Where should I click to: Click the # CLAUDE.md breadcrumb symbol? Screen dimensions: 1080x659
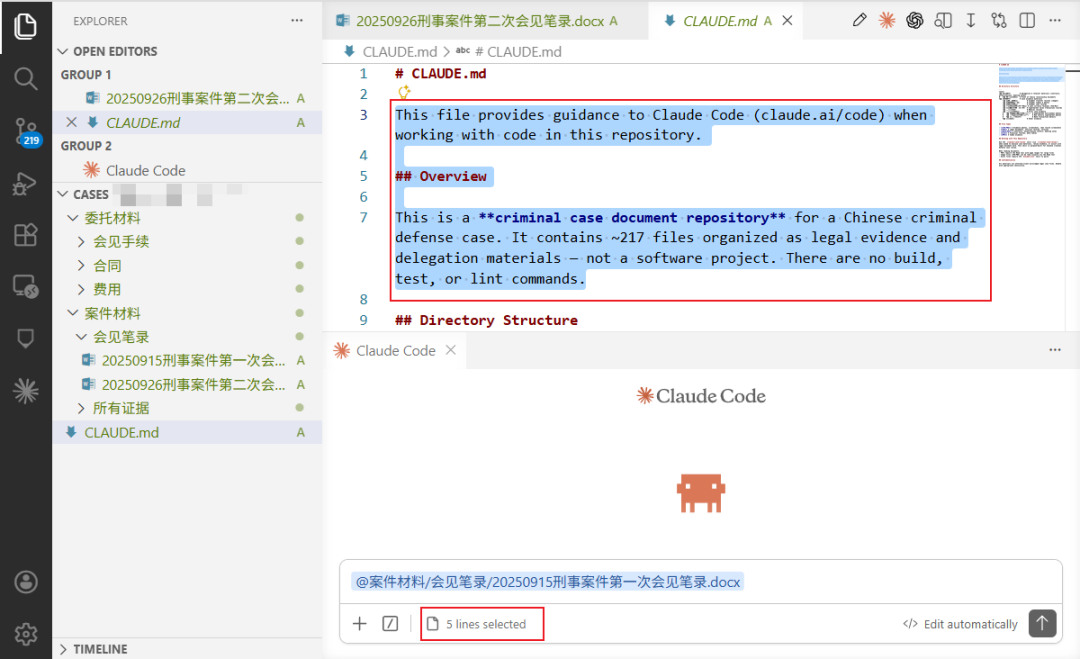click(517, 52)
